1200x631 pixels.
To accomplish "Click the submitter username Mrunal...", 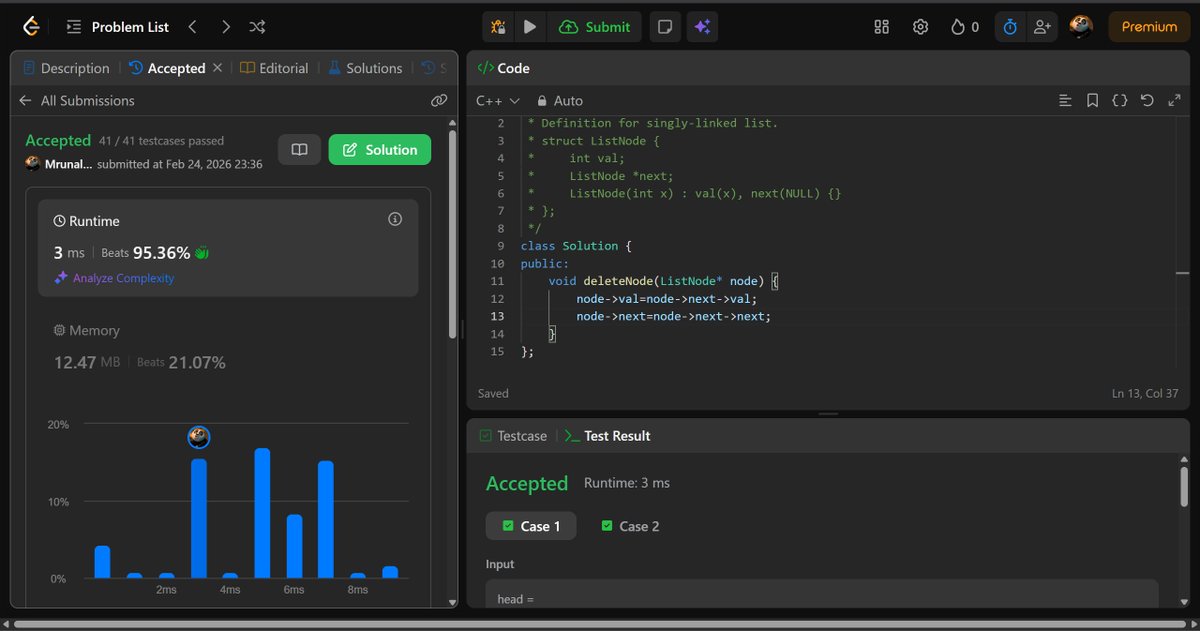I will (69, 164).
